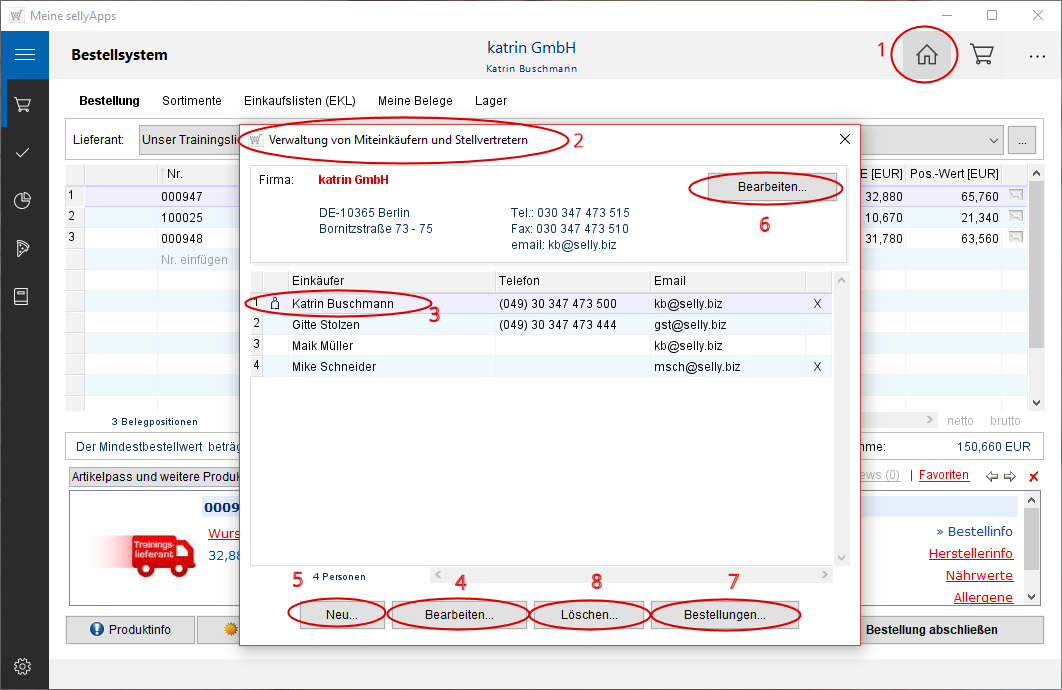Expand the Lieferant dropdown arrow
The width and height of the screenshot is (1062, 690).
(994, 140)
